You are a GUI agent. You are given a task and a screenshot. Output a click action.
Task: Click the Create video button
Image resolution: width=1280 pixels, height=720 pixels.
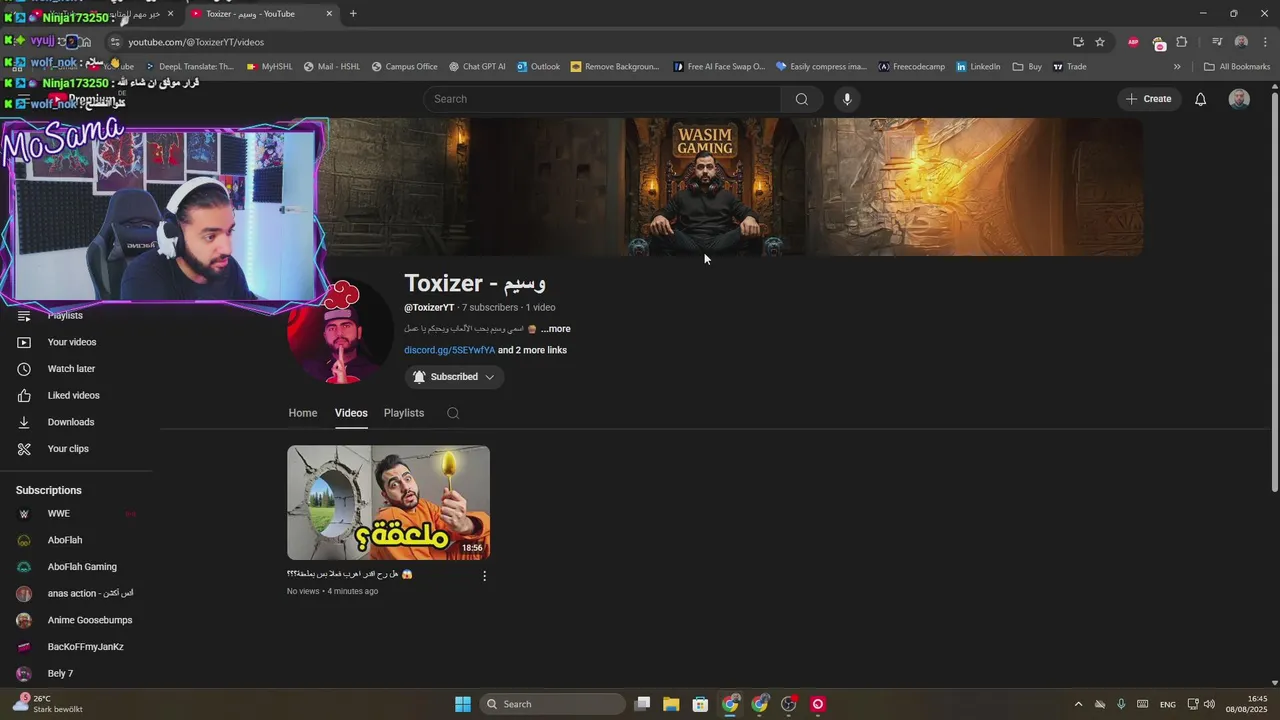click(1148, 99)
